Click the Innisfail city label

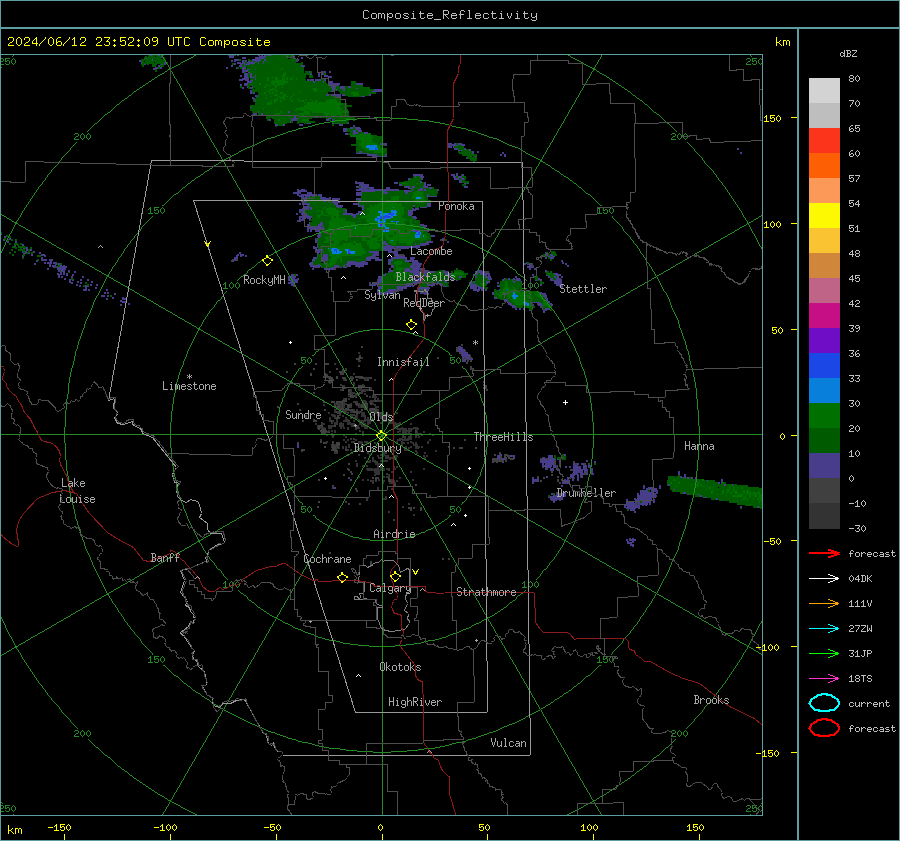coord(403,362)
